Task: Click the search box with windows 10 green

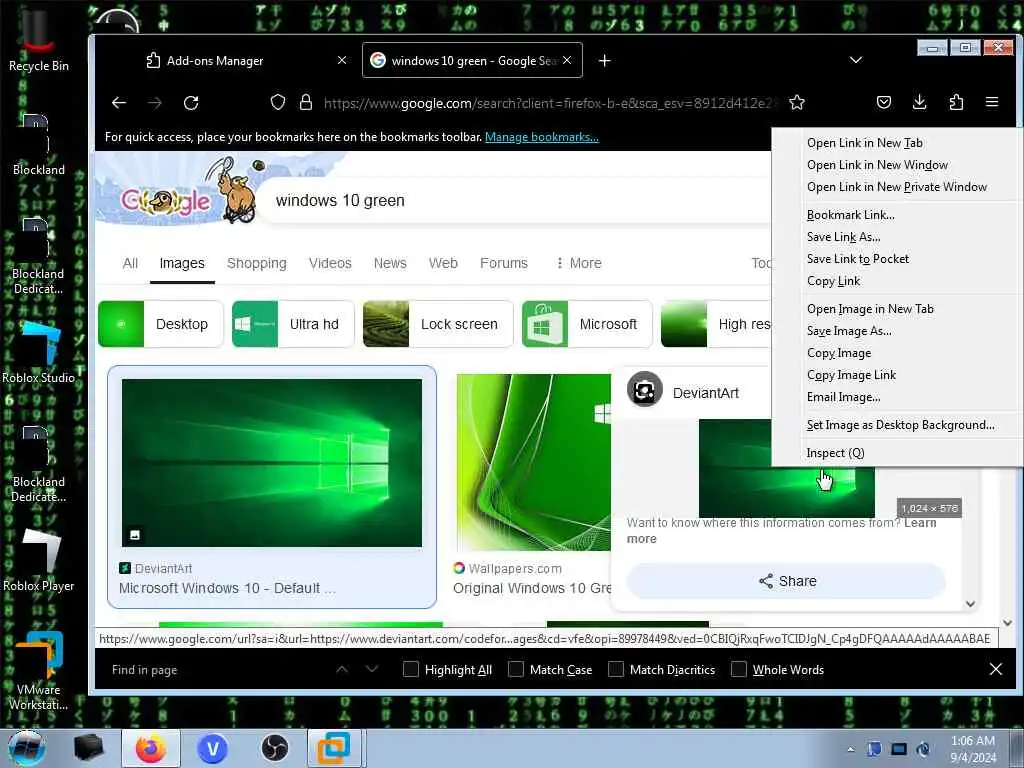Action: pos(516,200)
